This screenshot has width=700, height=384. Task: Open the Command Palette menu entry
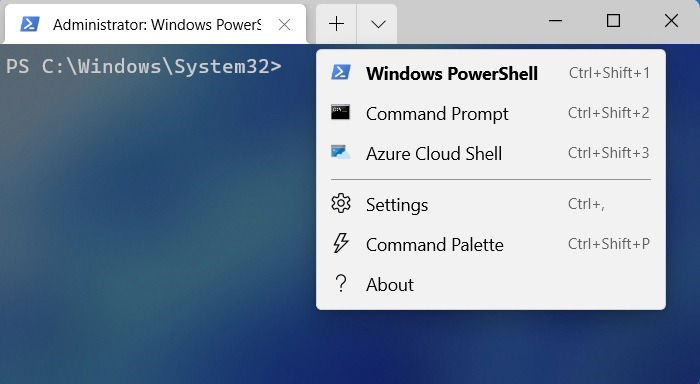pos(491,245)
